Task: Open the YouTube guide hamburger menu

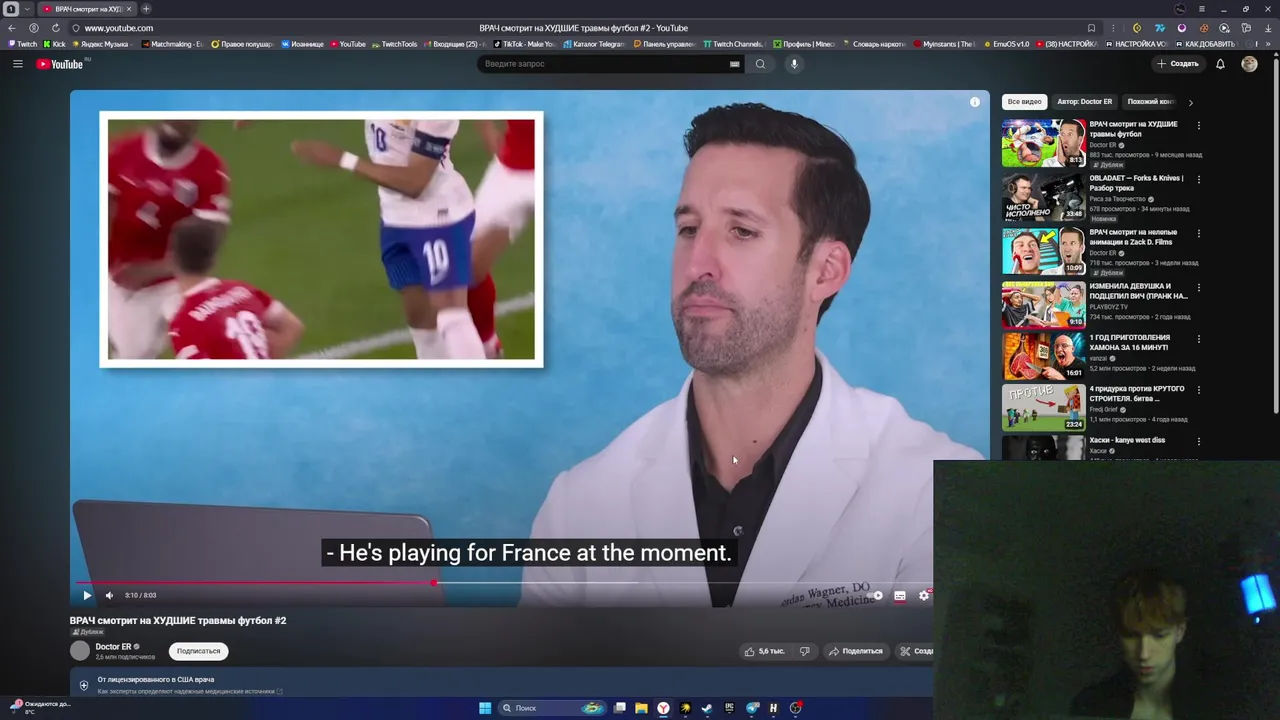Action: (x=17, y=64)
